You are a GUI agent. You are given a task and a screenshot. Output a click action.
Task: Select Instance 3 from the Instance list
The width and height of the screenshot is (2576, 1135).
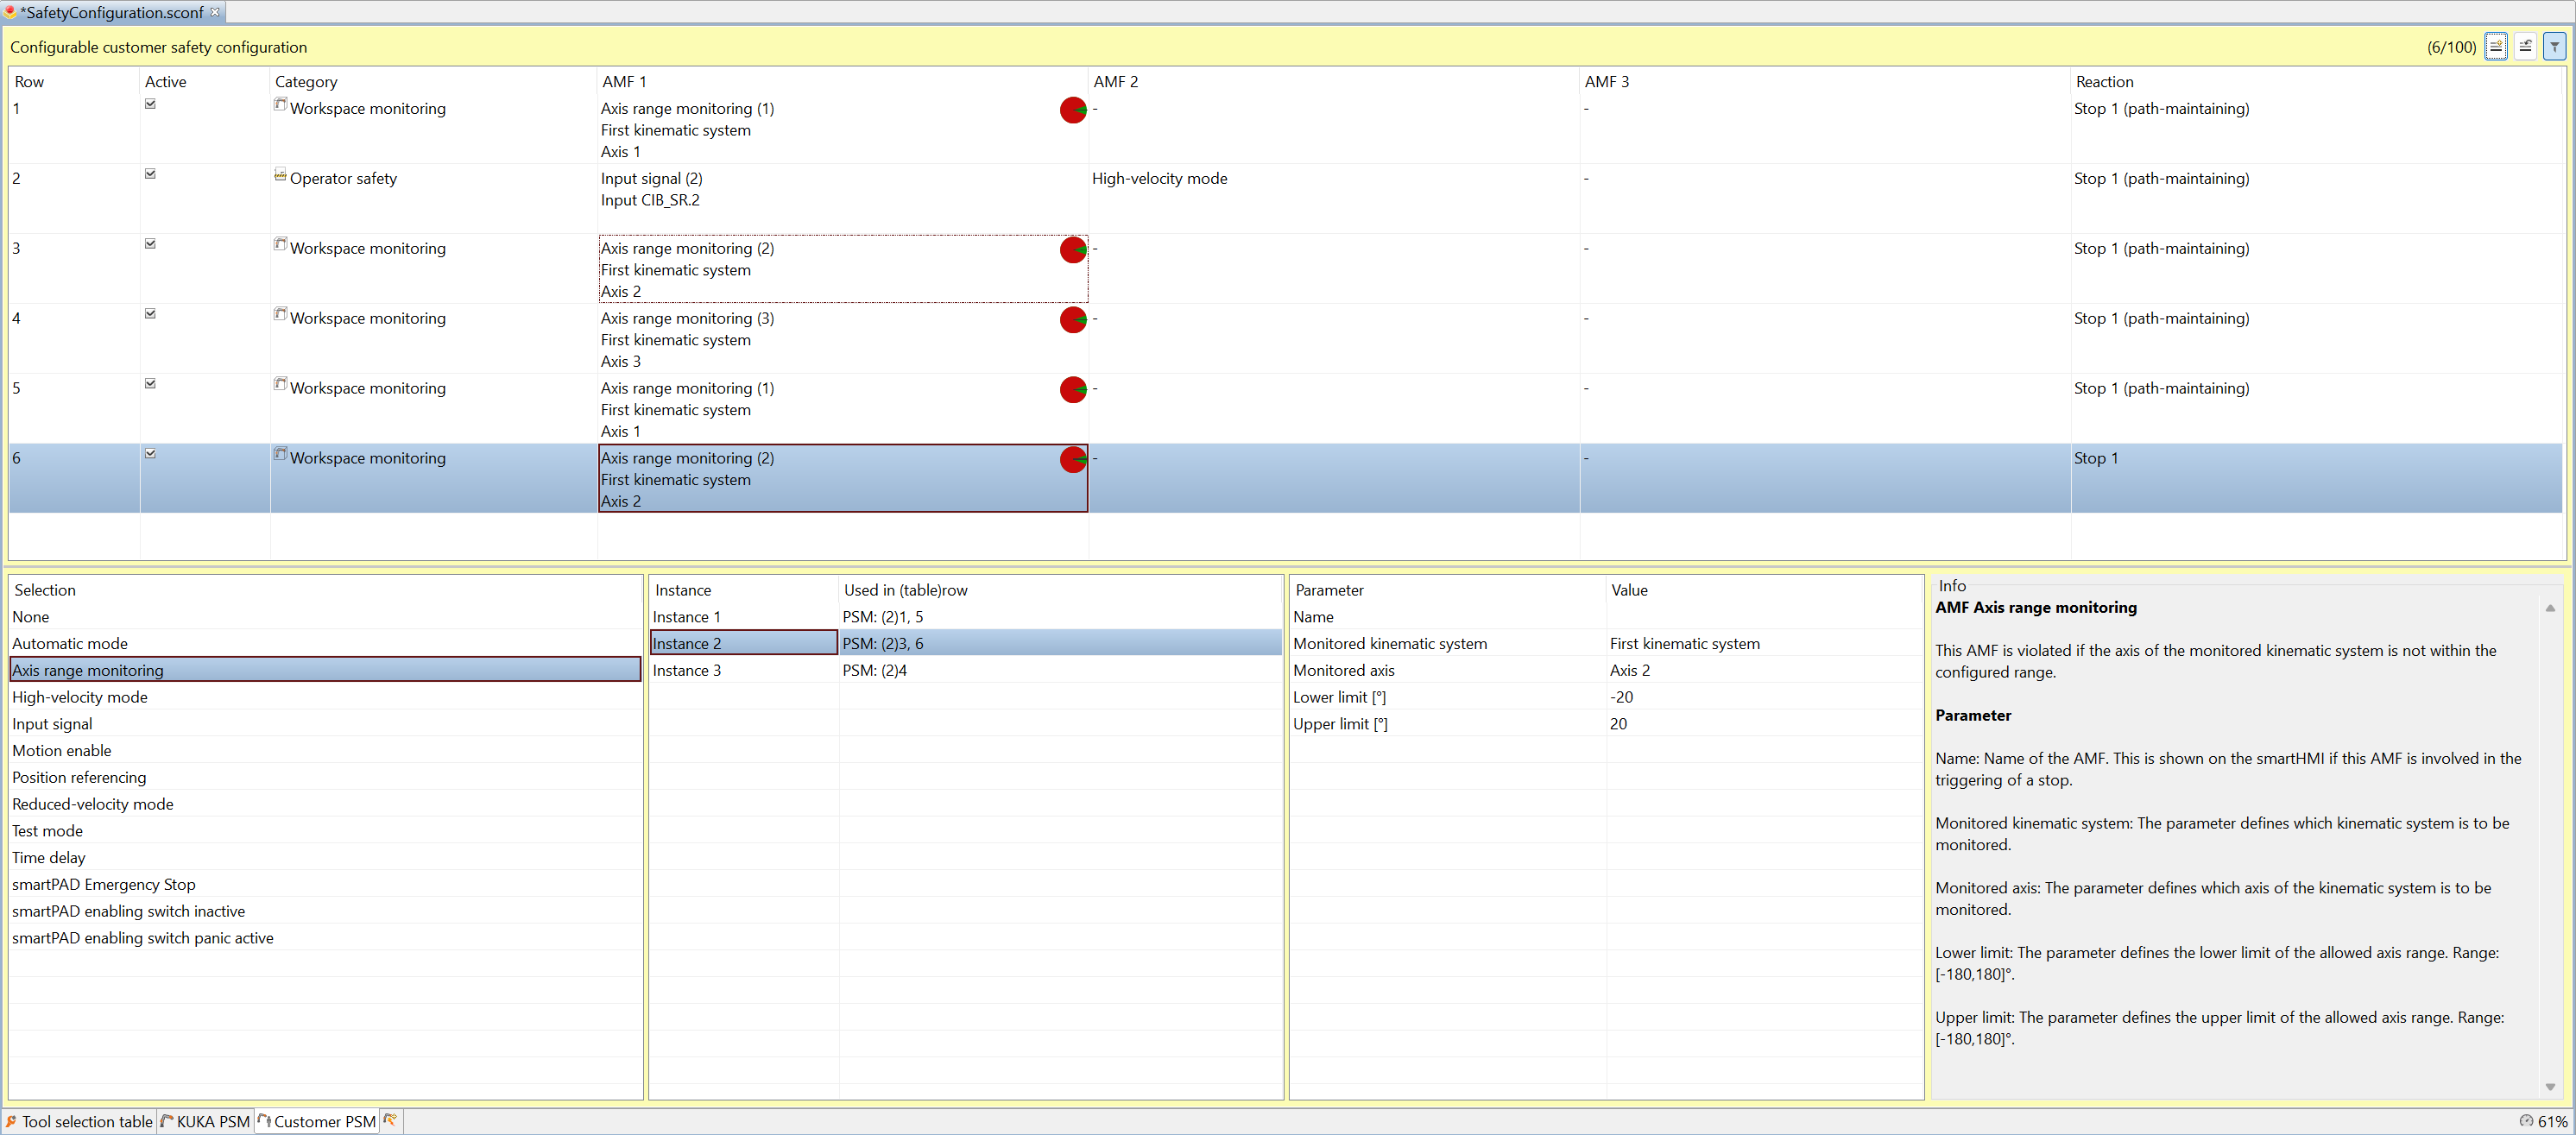coord(687,670)
